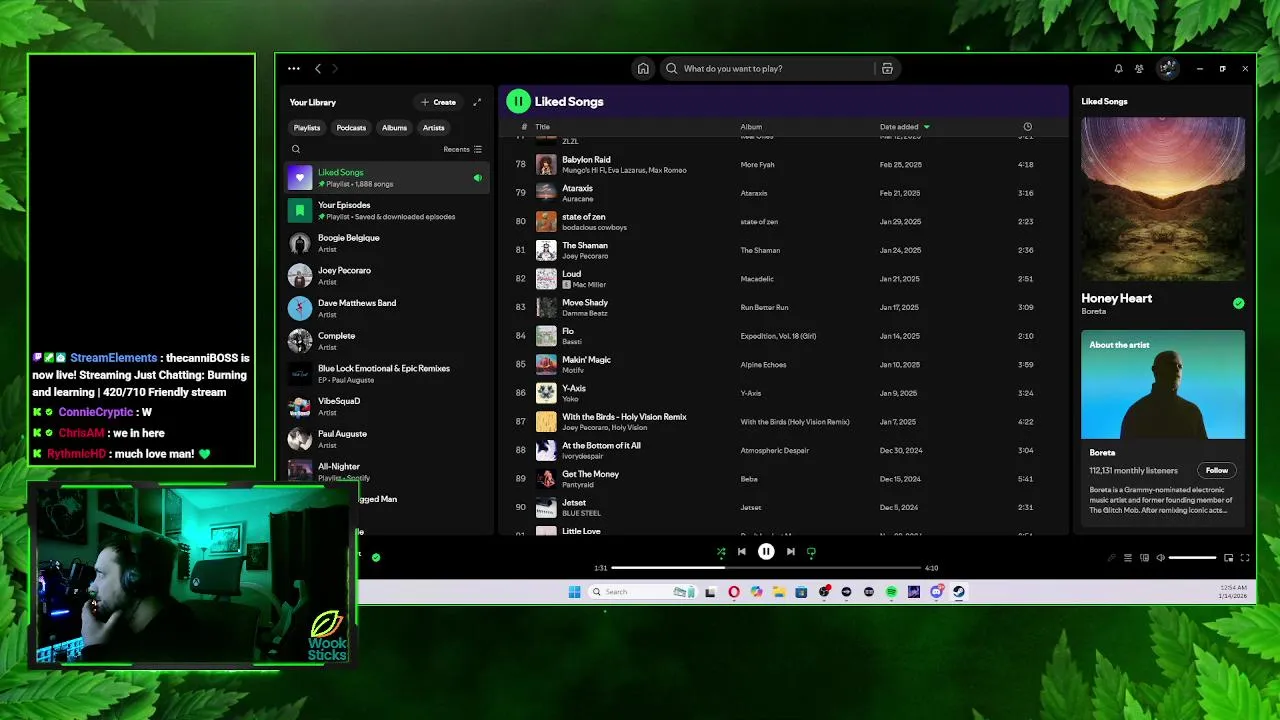The image size is (1280, 720).
Task: Open Opera browser from the taskbar
Action: click(x=734, y=592)
